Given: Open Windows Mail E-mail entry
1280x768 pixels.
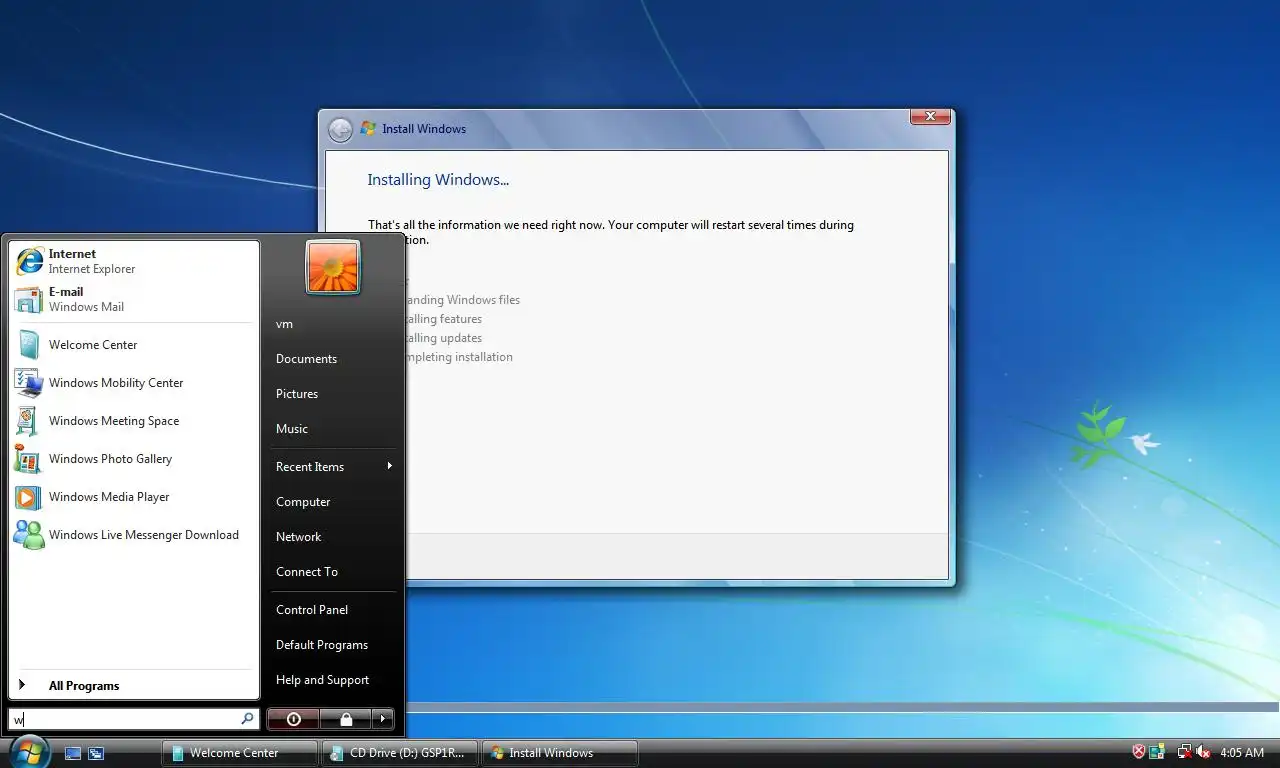Looking at the screenshot, I should click(x=134, y=299).
